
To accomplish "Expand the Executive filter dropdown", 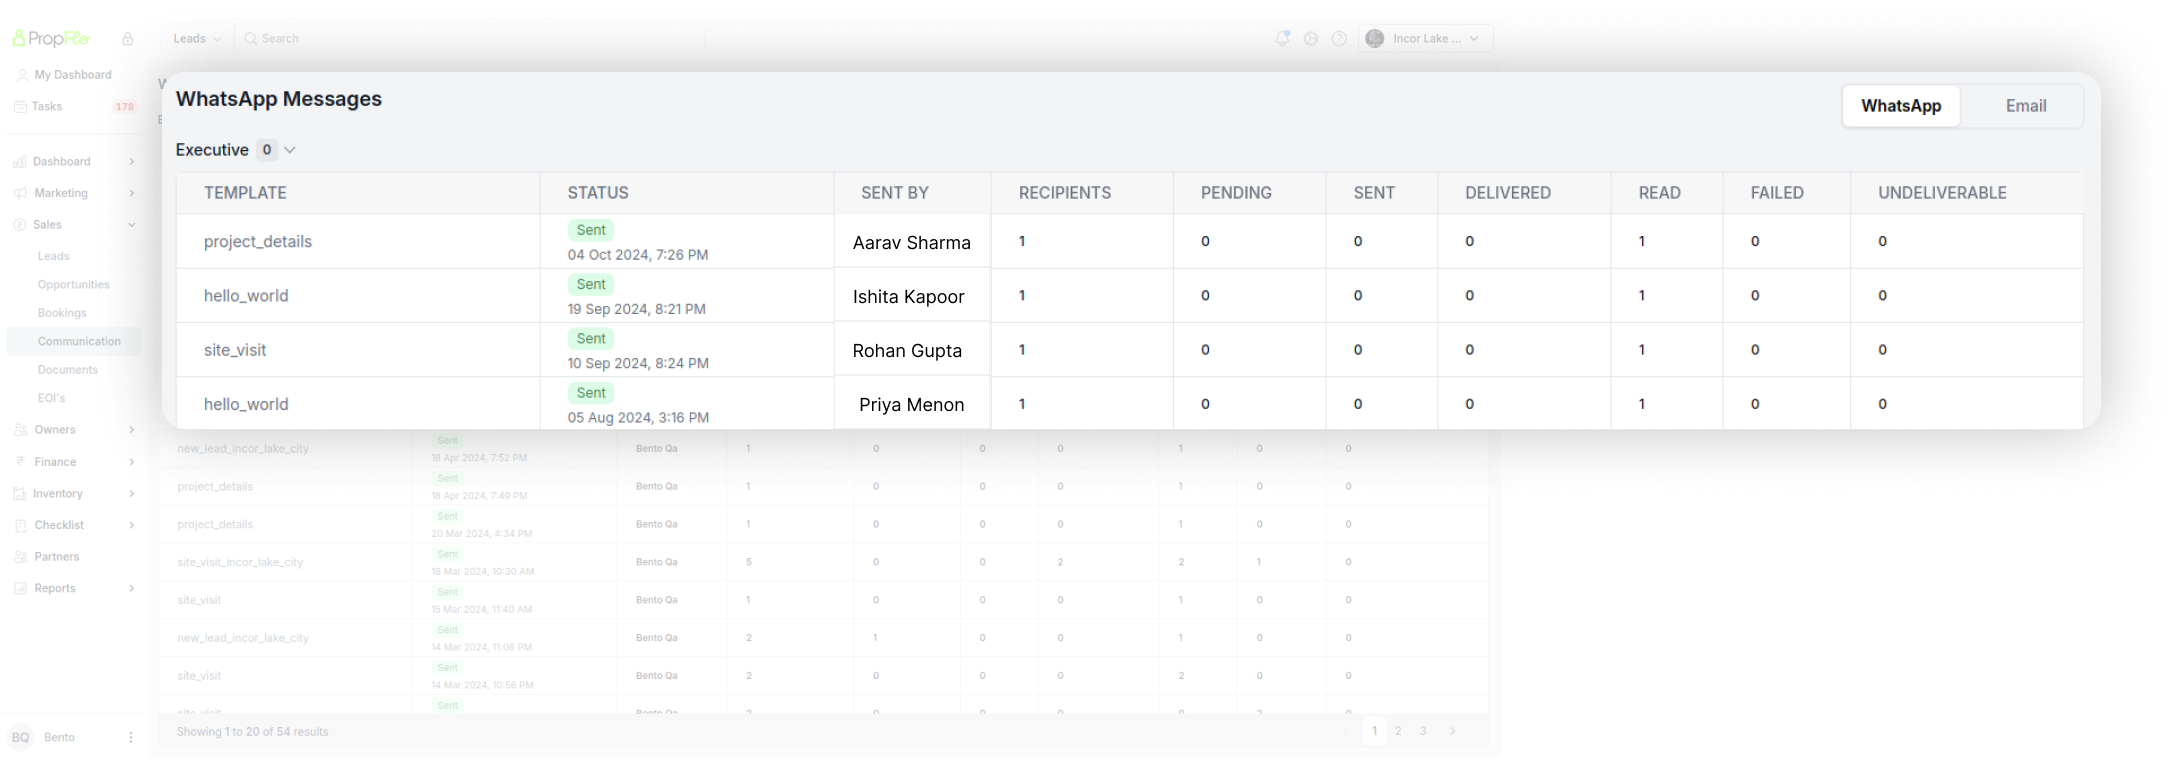I will coord(290,150).
